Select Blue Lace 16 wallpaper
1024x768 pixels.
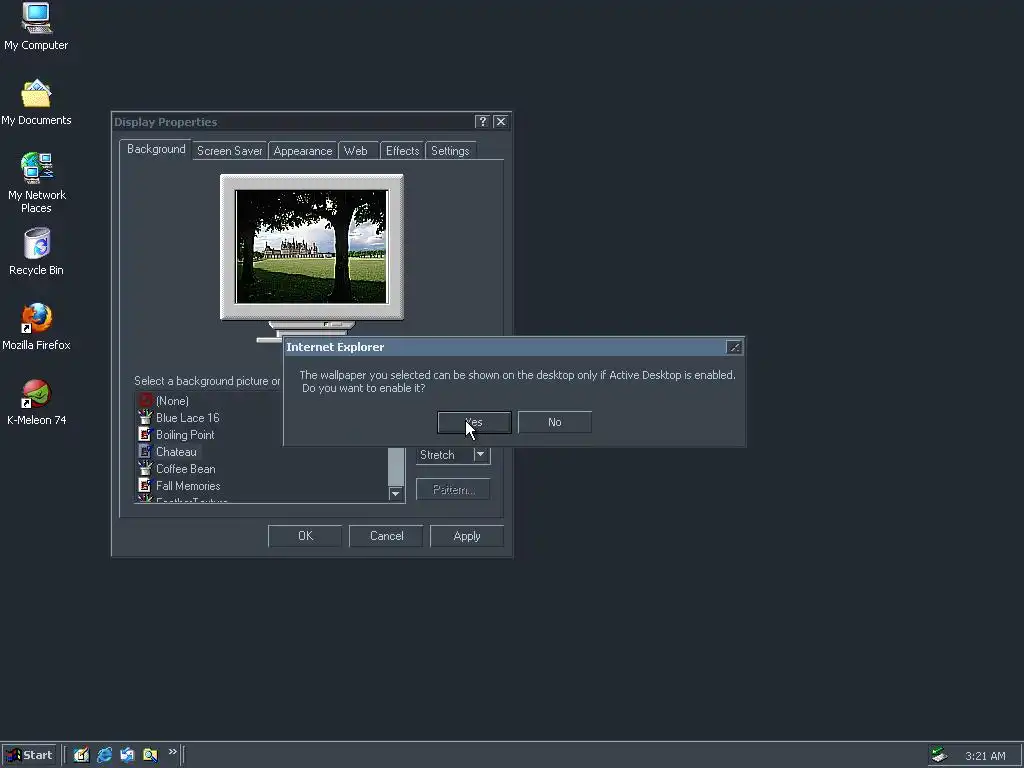(x=187, y=418)
